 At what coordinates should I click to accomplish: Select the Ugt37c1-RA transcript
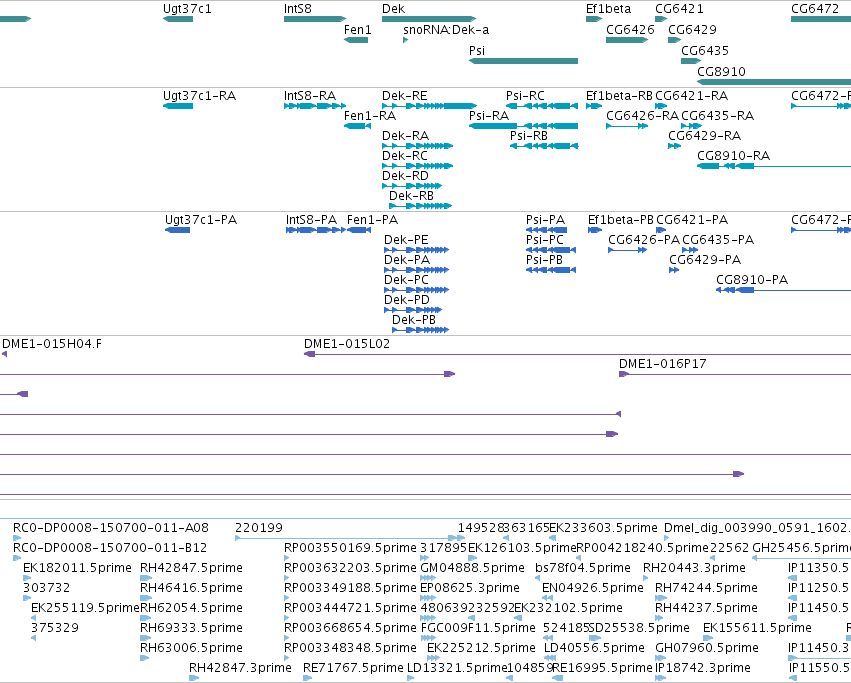[x=178, y=106]
